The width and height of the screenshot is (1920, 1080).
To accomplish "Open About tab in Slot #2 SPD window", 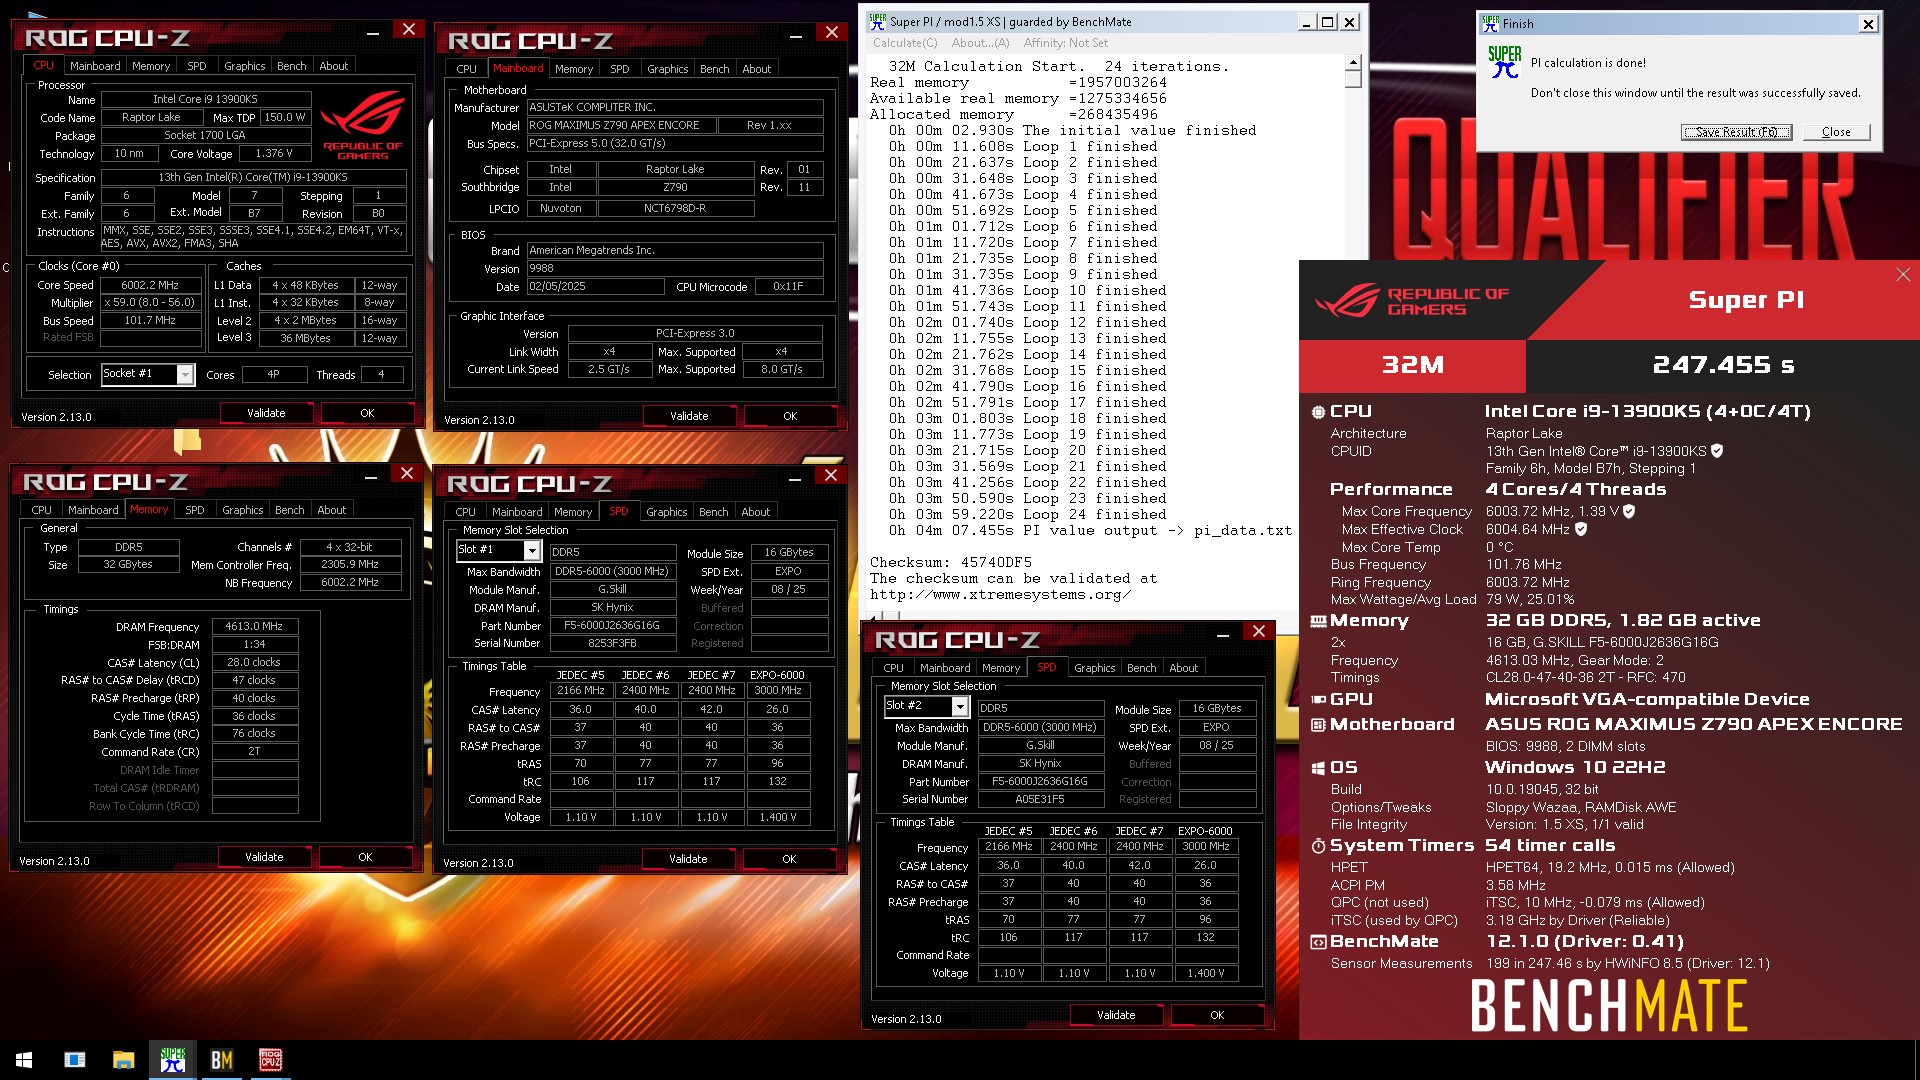I will tap(1183, 668).
